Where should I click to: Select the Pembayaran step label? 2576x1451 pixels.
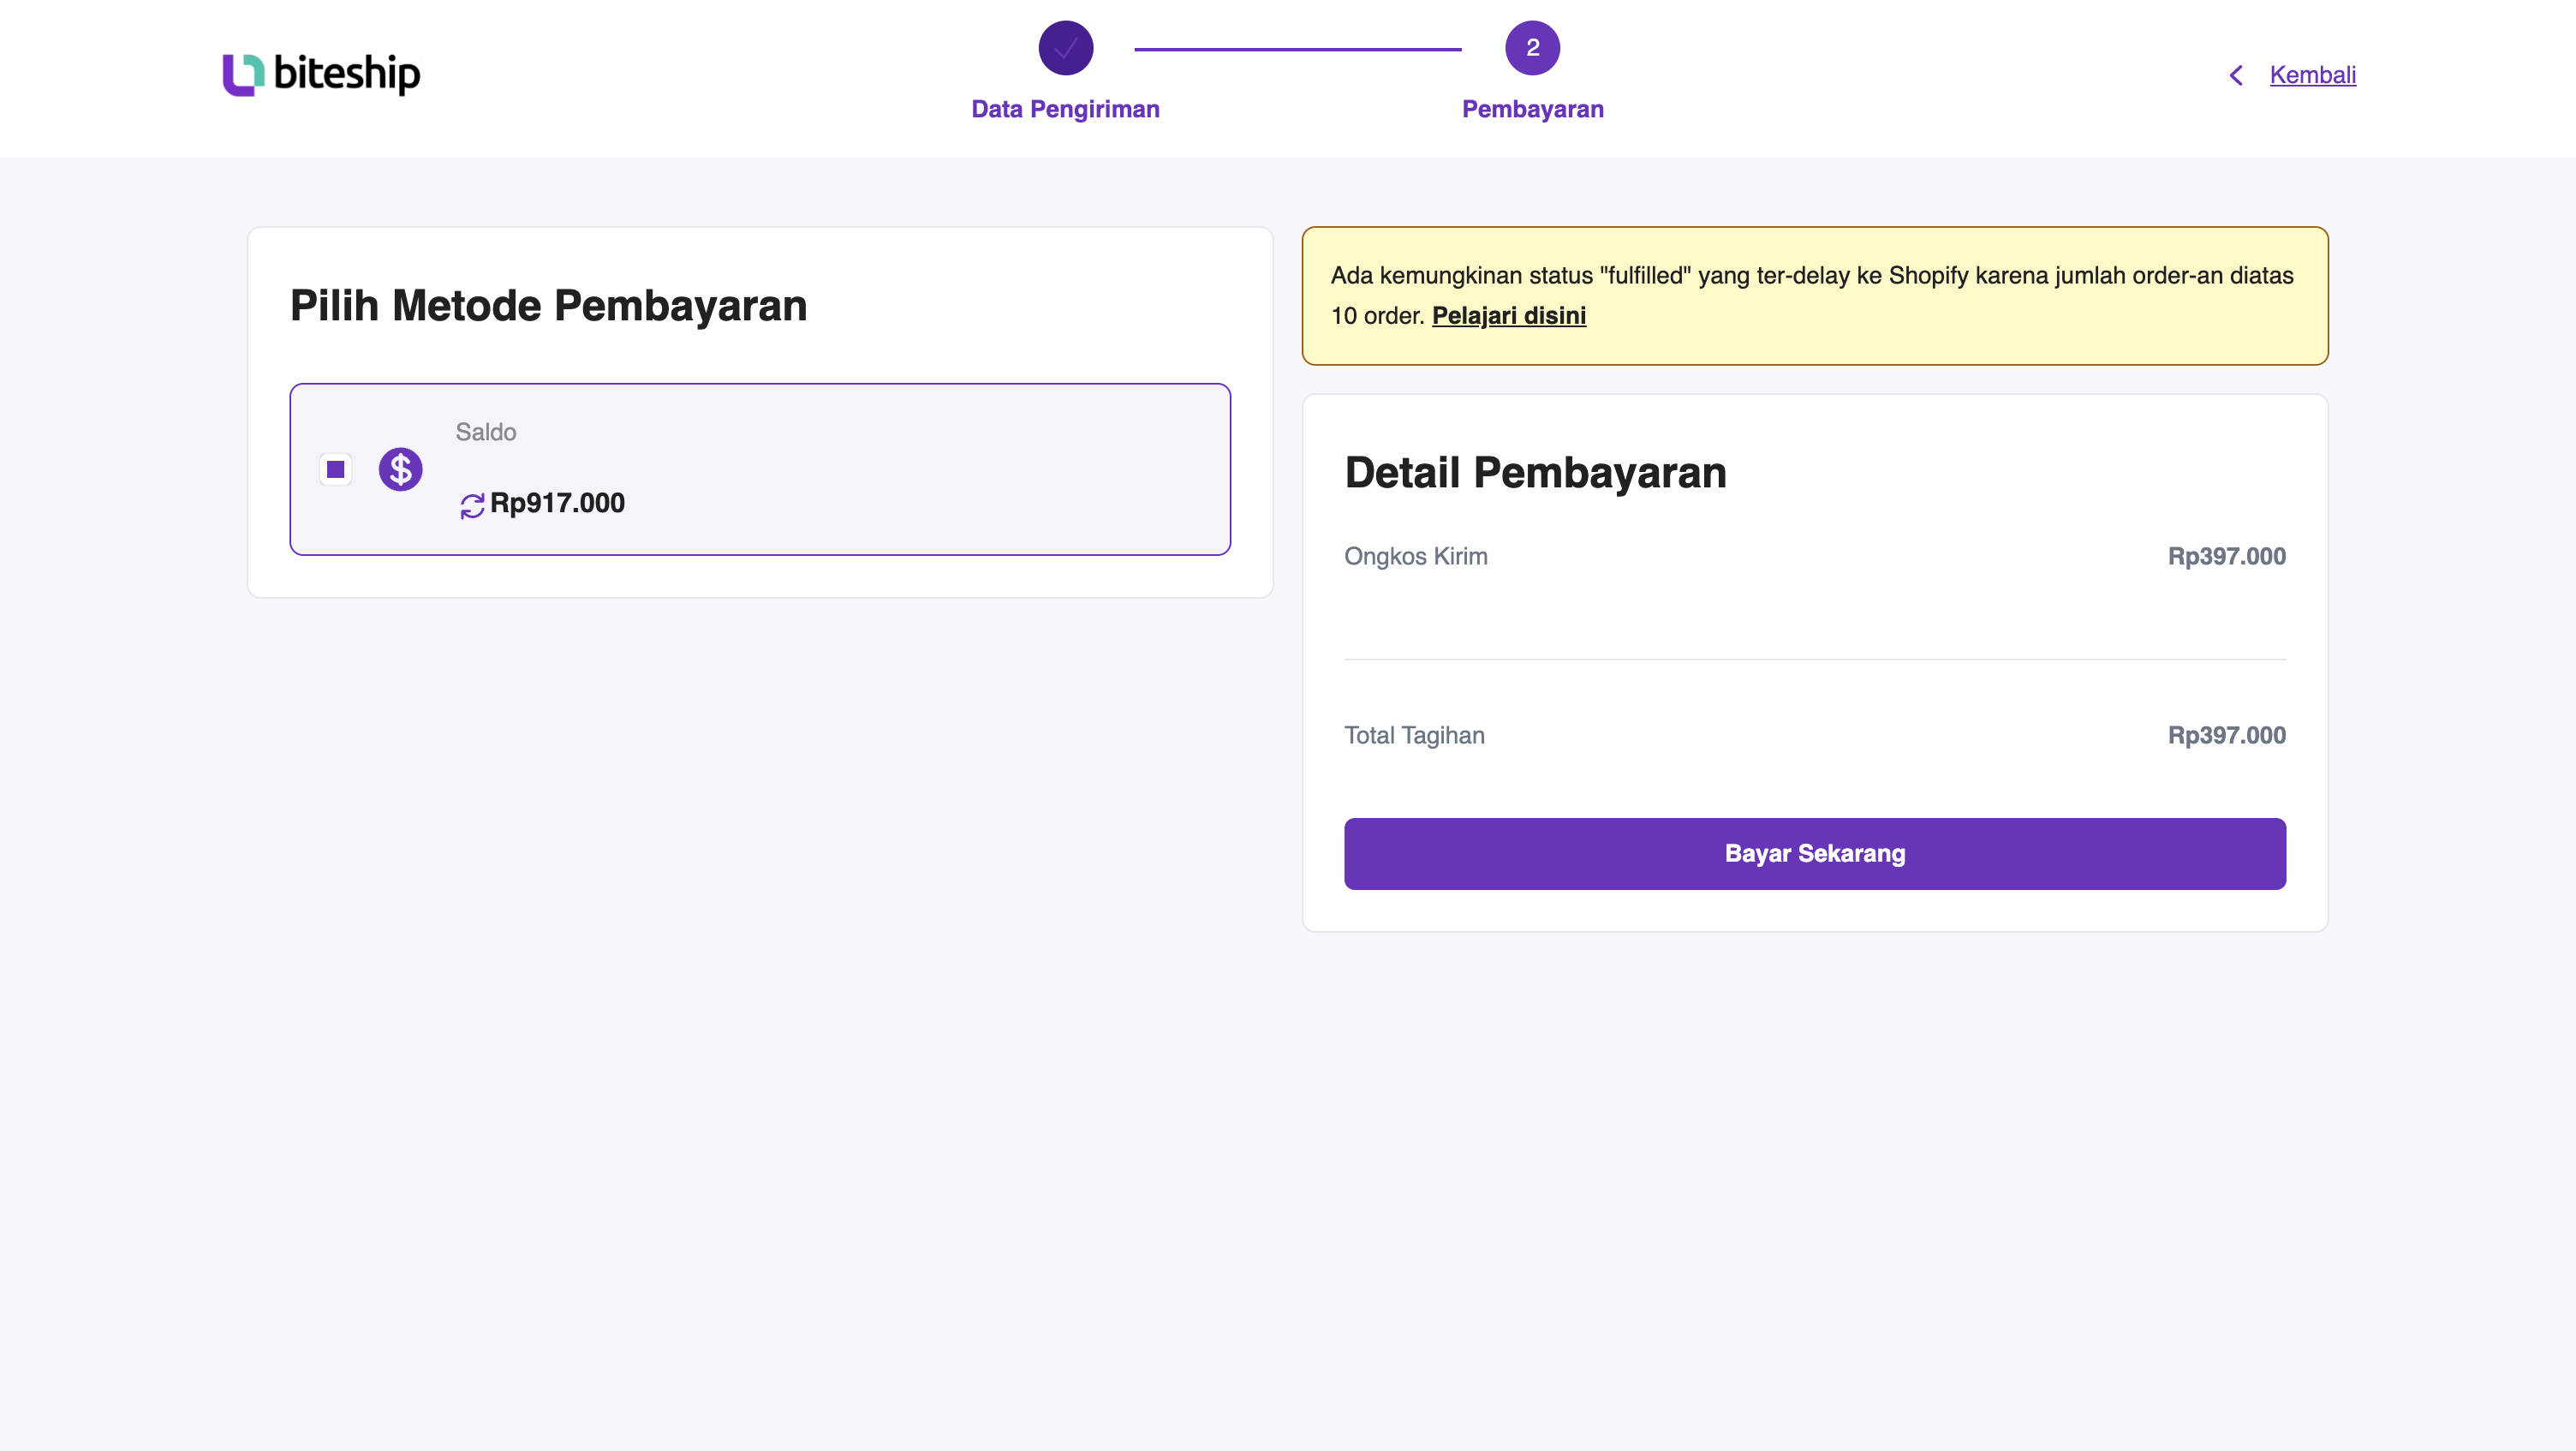[x=1532, y=108]
